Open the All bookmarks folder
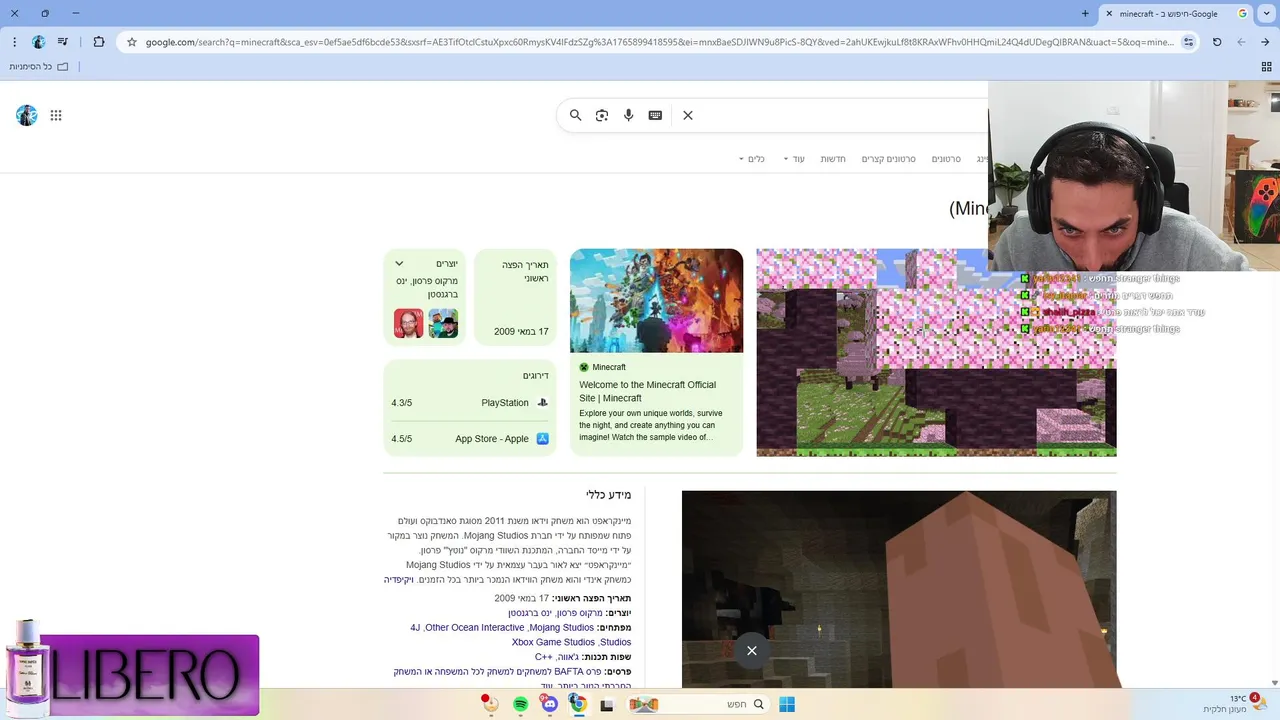 pyautogui.click(x=38, y=67)
